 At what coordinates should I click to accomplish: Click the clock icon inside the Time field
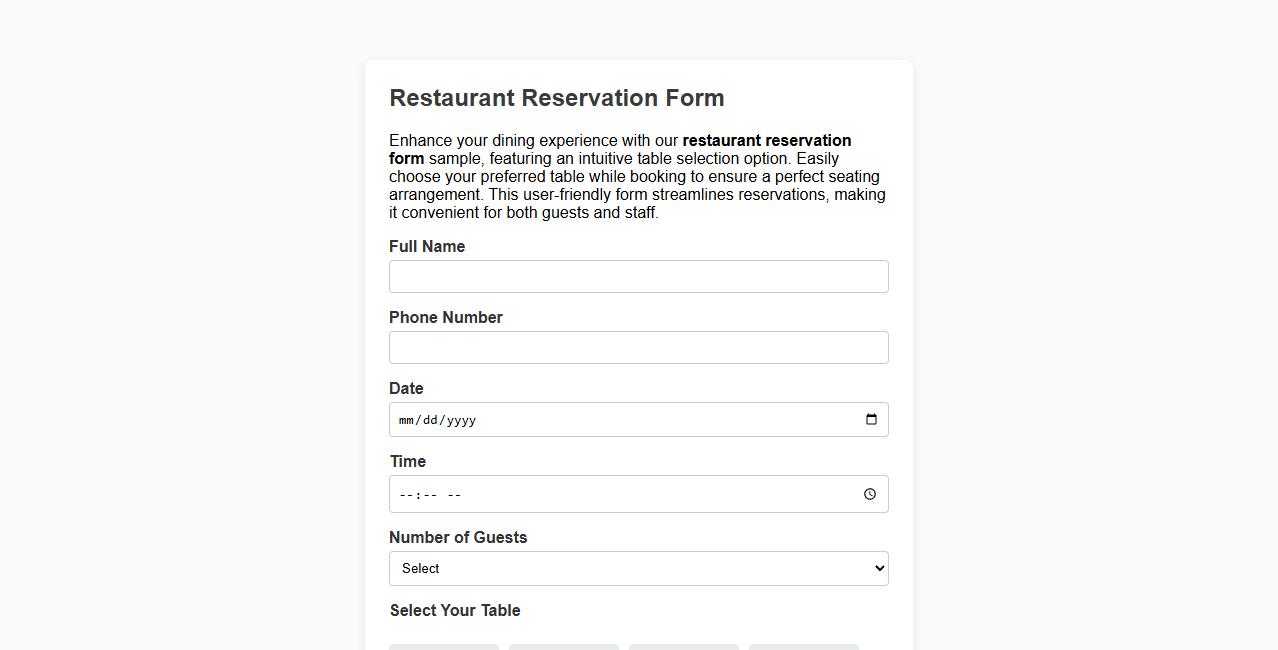click(868, 493)
